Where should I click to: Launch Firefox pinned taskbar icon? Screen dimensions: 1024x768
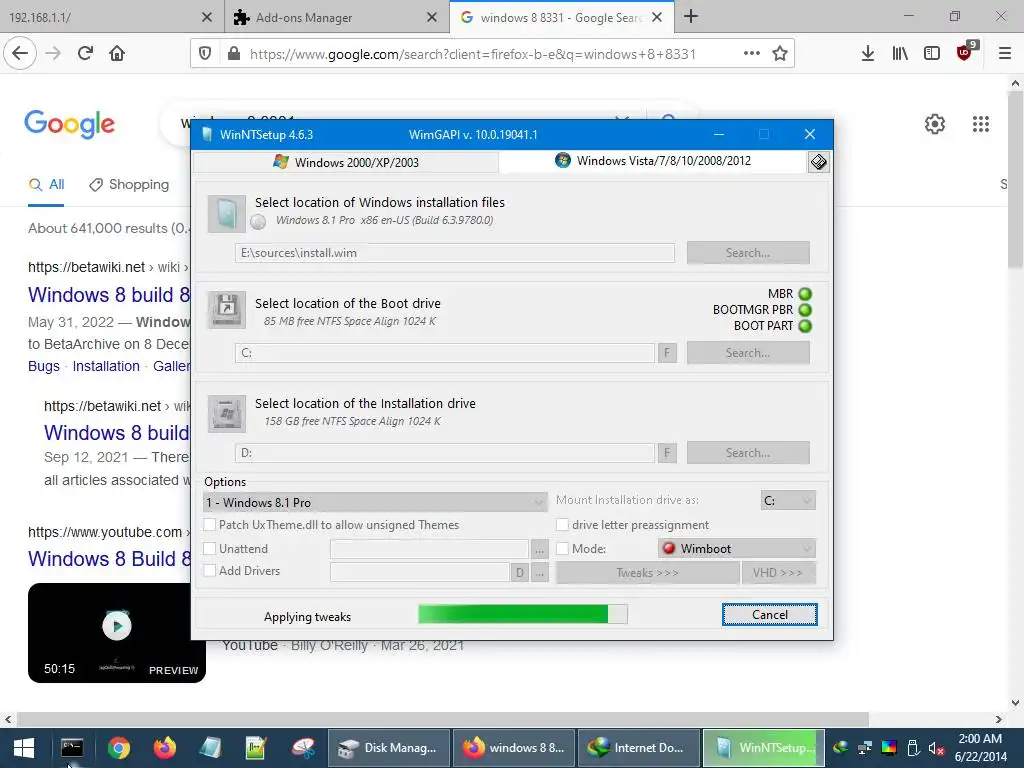(165, 748)
